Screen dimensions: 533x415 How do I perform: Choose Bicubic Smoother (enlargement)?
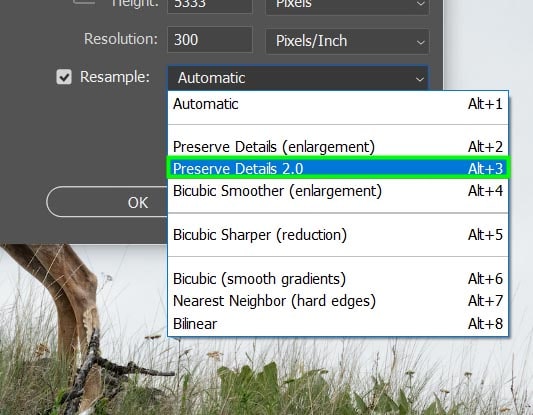(x=338, y=191)
